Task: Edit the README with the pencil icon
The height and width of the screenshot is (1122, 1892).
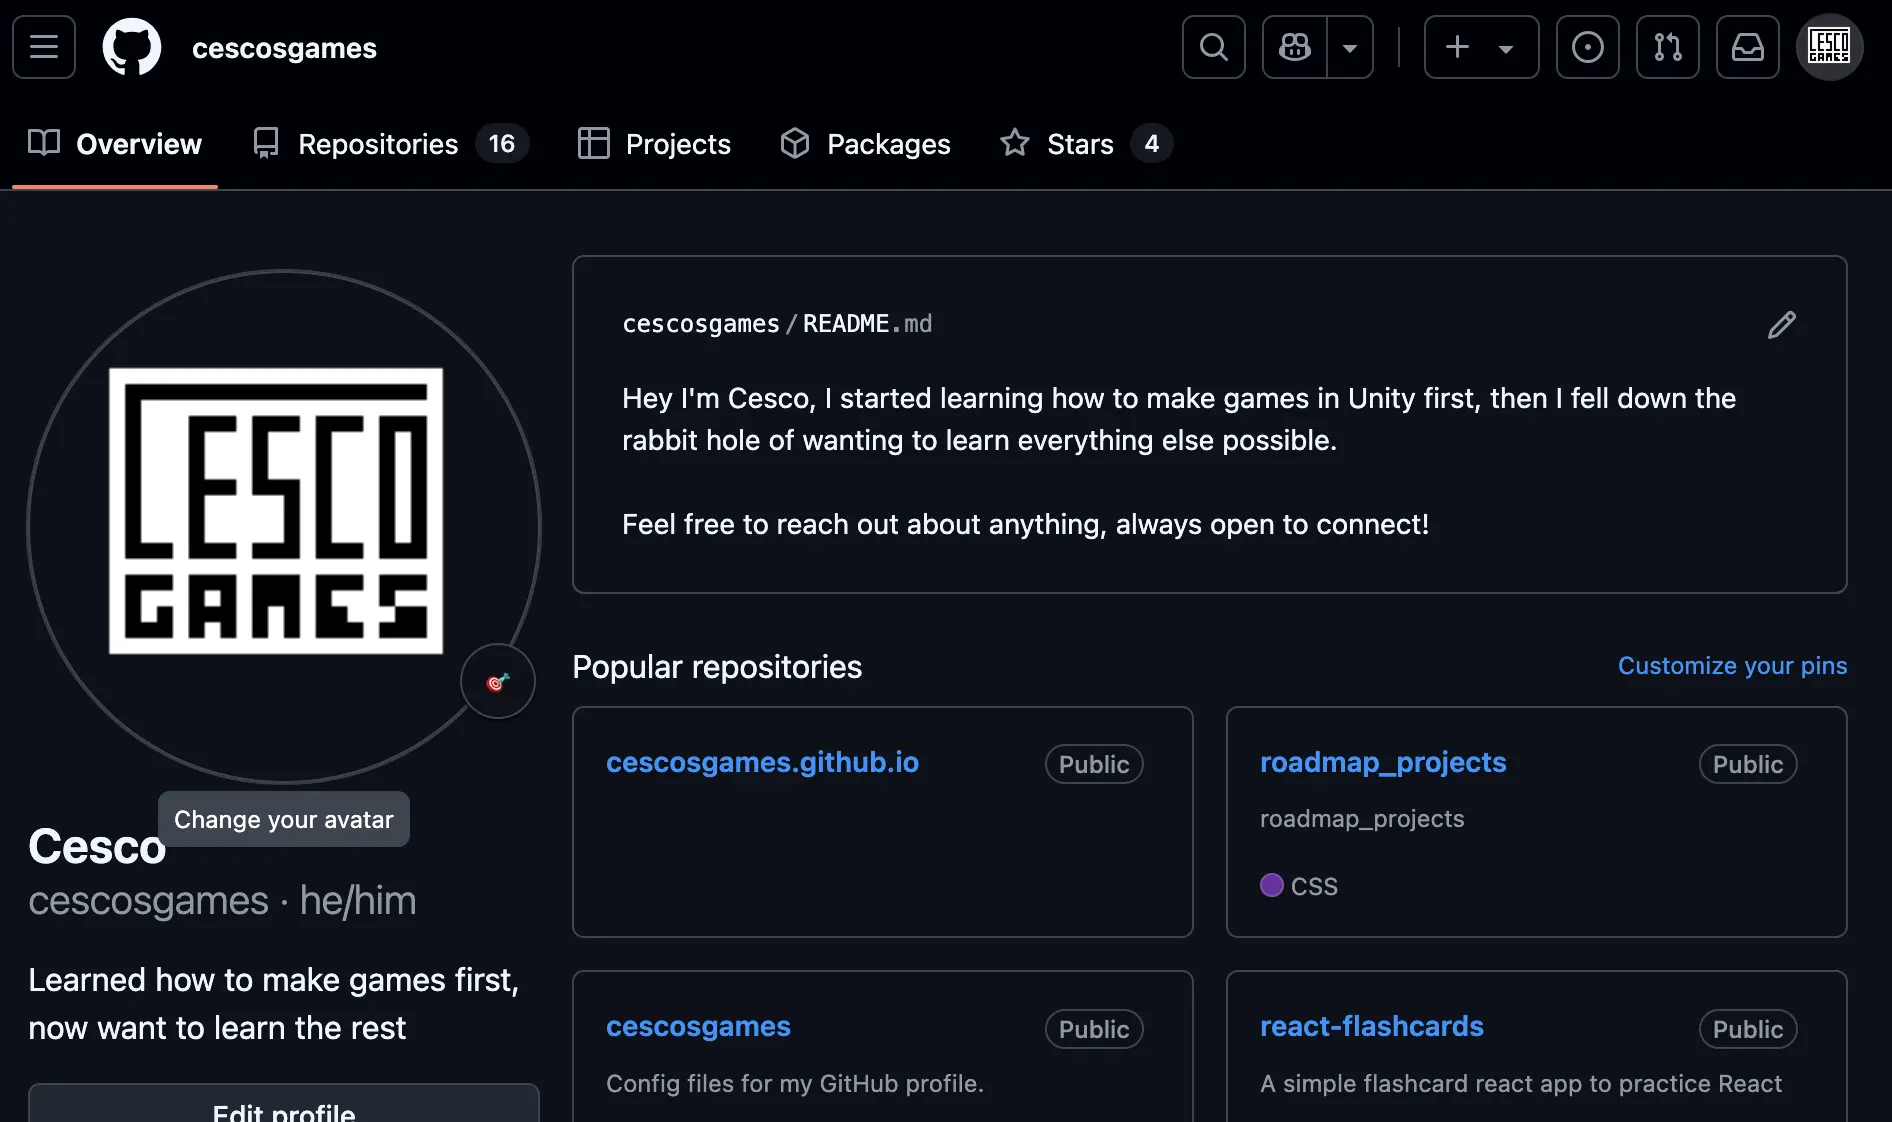Action: coord(1781,325)
